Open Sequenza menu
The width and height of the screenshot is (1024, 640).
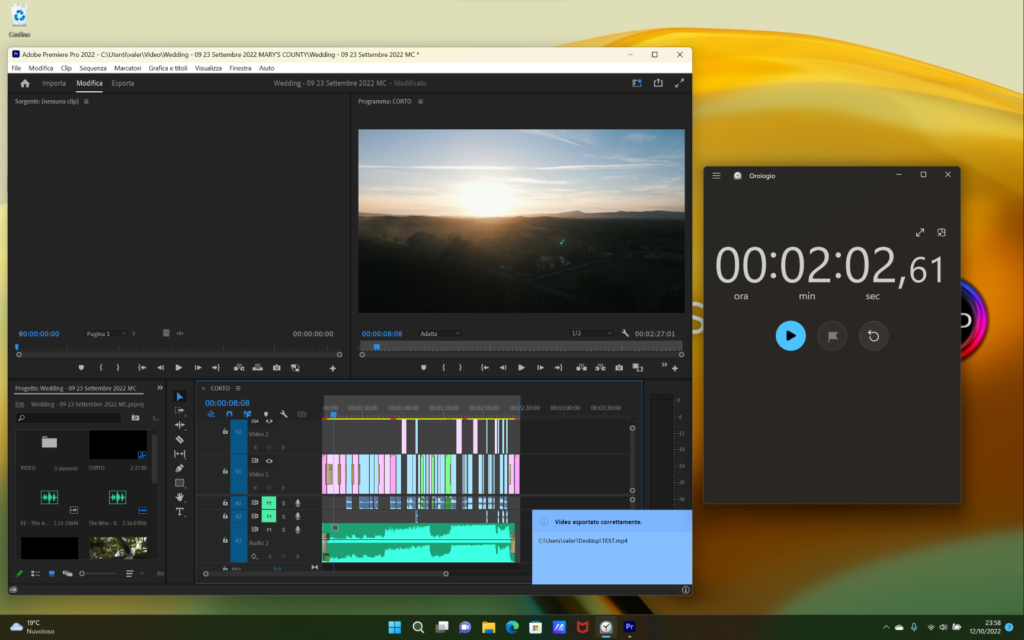(x=93, y=68)
